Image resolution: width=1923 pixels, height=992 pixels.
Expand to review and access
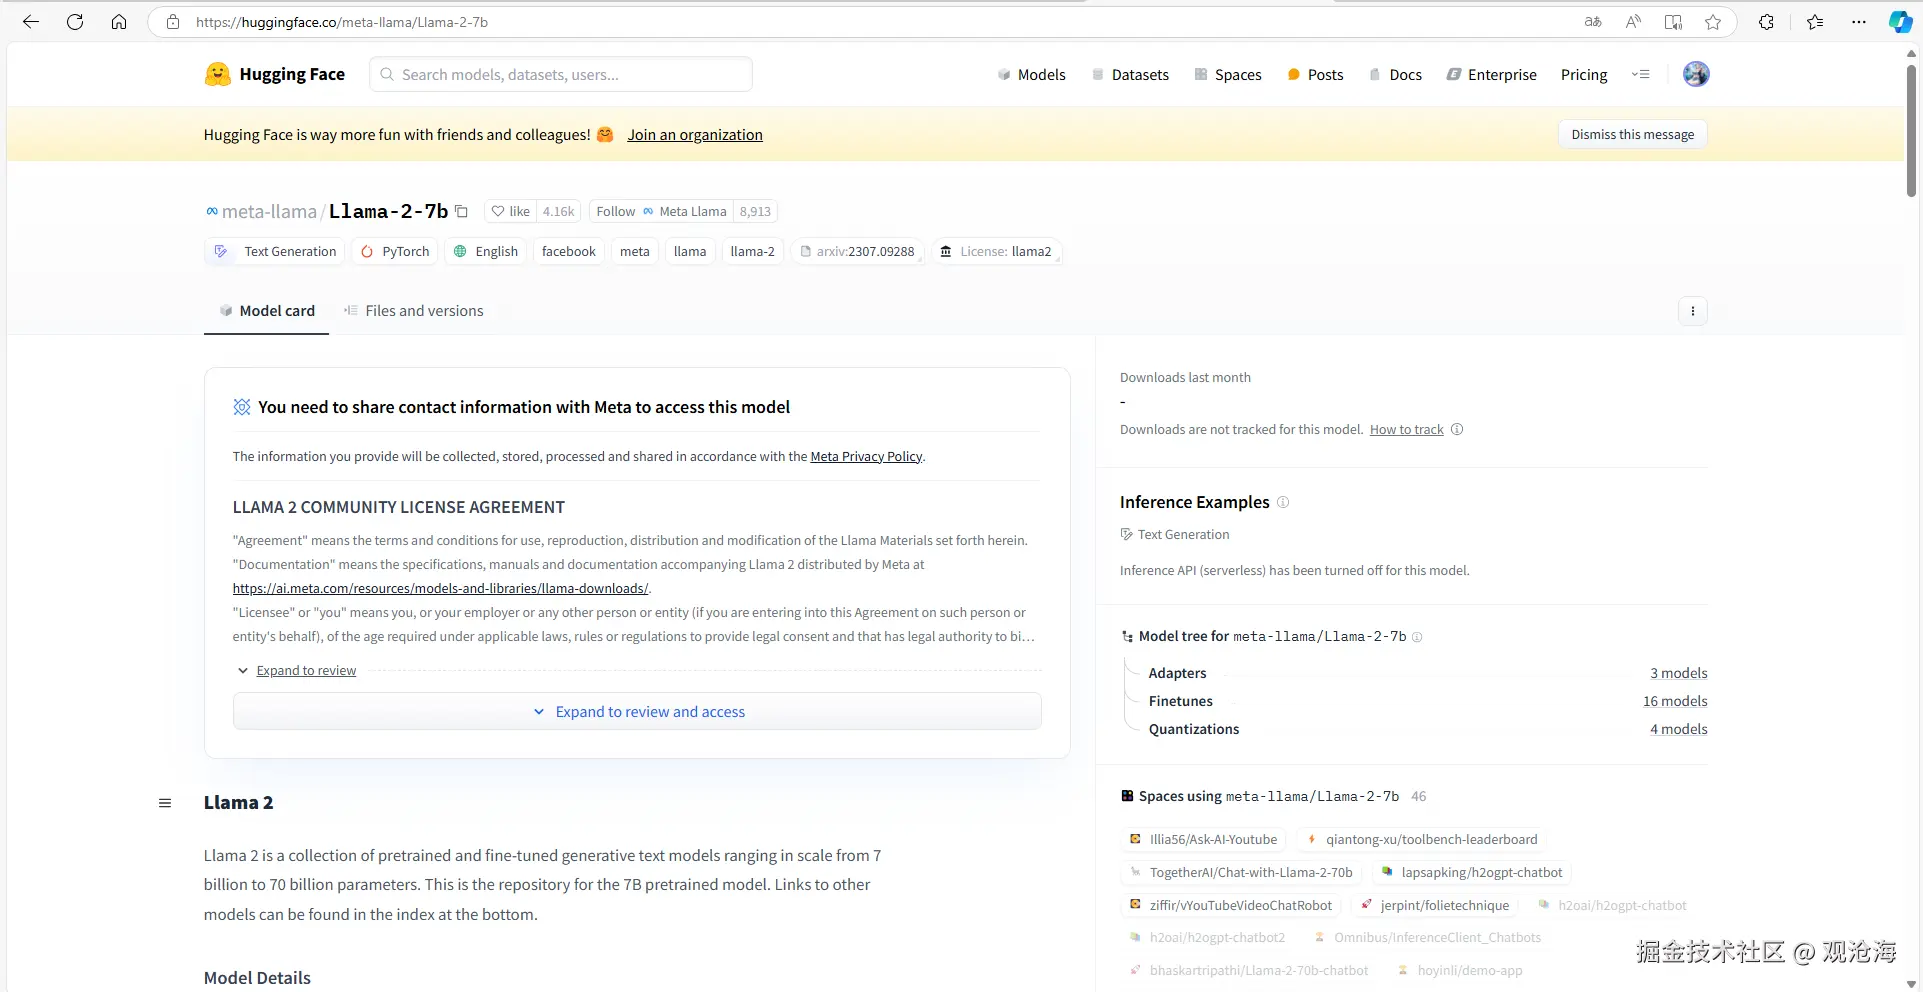tap(637, 711)
